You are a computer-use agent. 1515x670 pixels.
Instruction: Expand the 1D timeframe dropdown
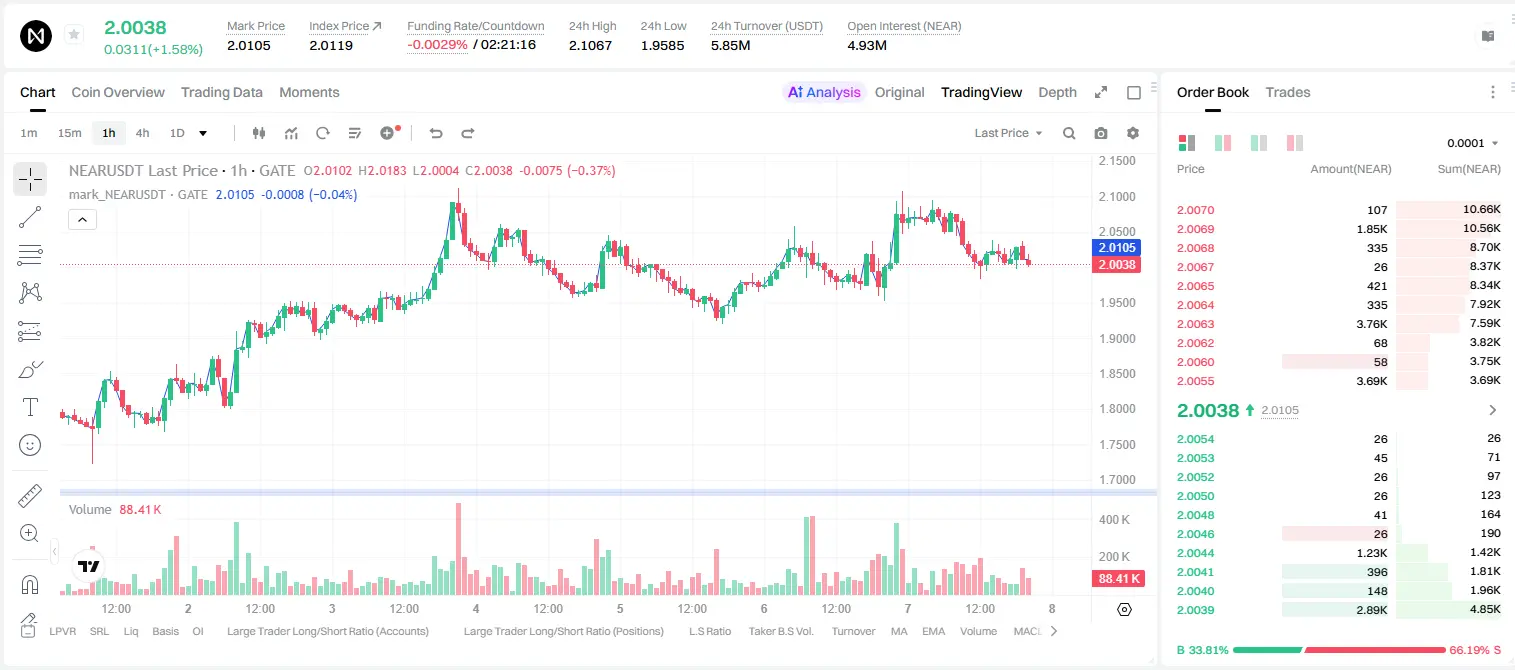coord(203,133)
